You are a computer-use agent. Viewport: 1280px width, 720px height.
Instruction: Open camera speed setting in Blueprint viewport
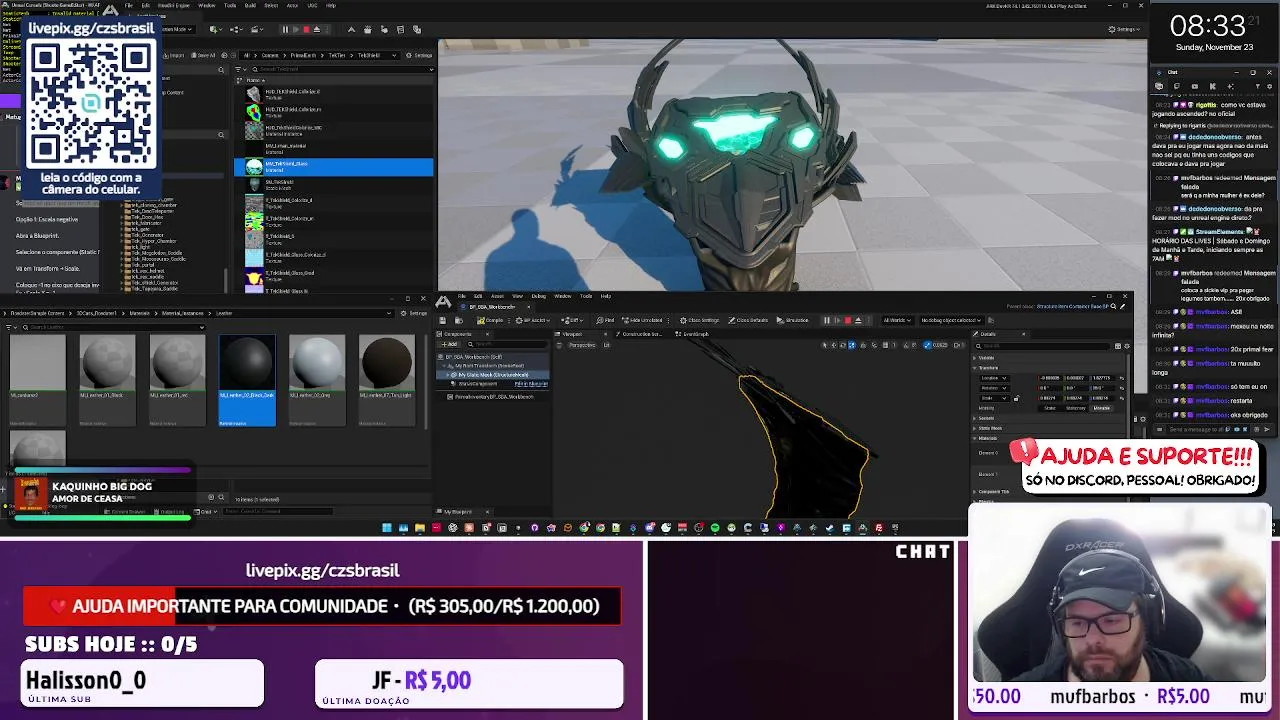(x=959, y=345)
